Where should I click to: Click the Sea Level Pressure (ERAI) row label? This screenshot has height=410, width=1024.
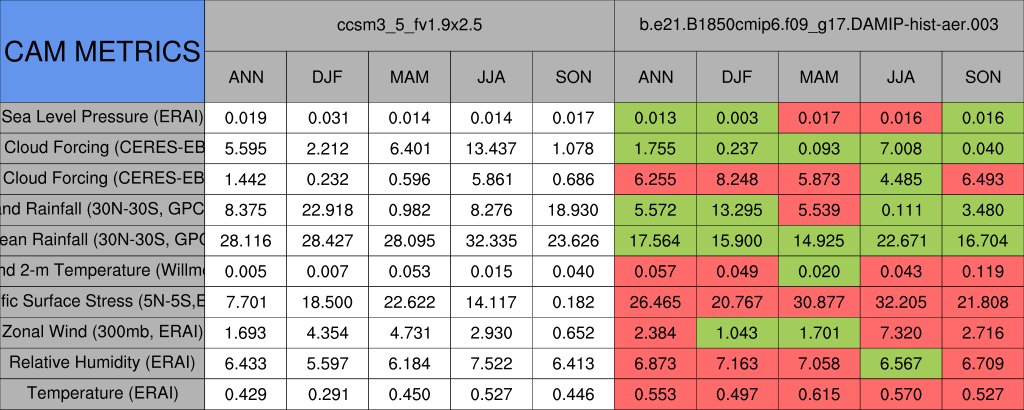(102, 117)
